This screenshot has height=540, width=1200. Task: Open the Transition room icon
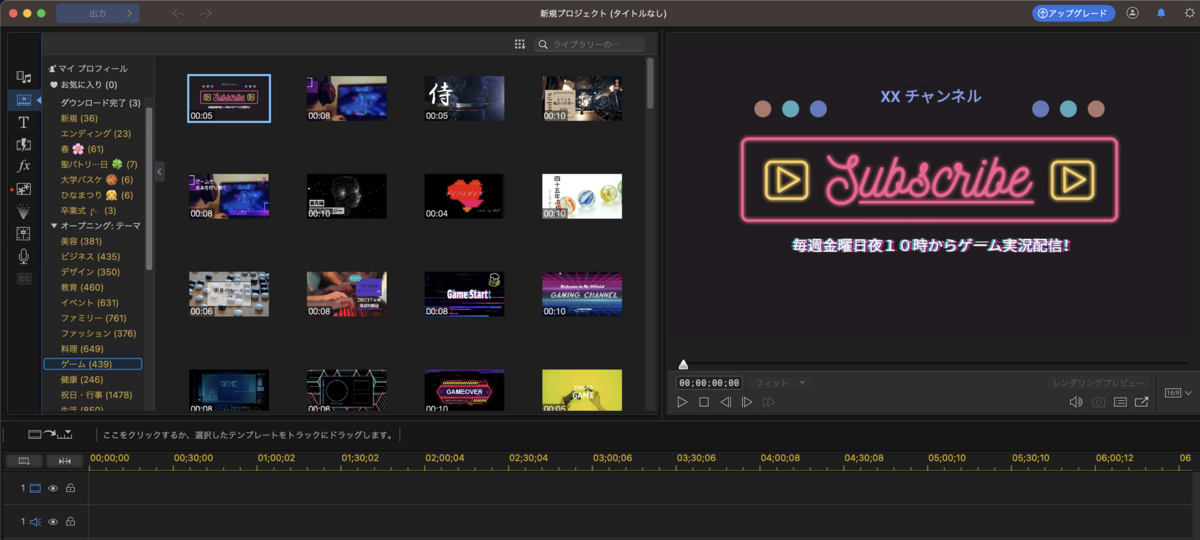[x=23, y=145]
